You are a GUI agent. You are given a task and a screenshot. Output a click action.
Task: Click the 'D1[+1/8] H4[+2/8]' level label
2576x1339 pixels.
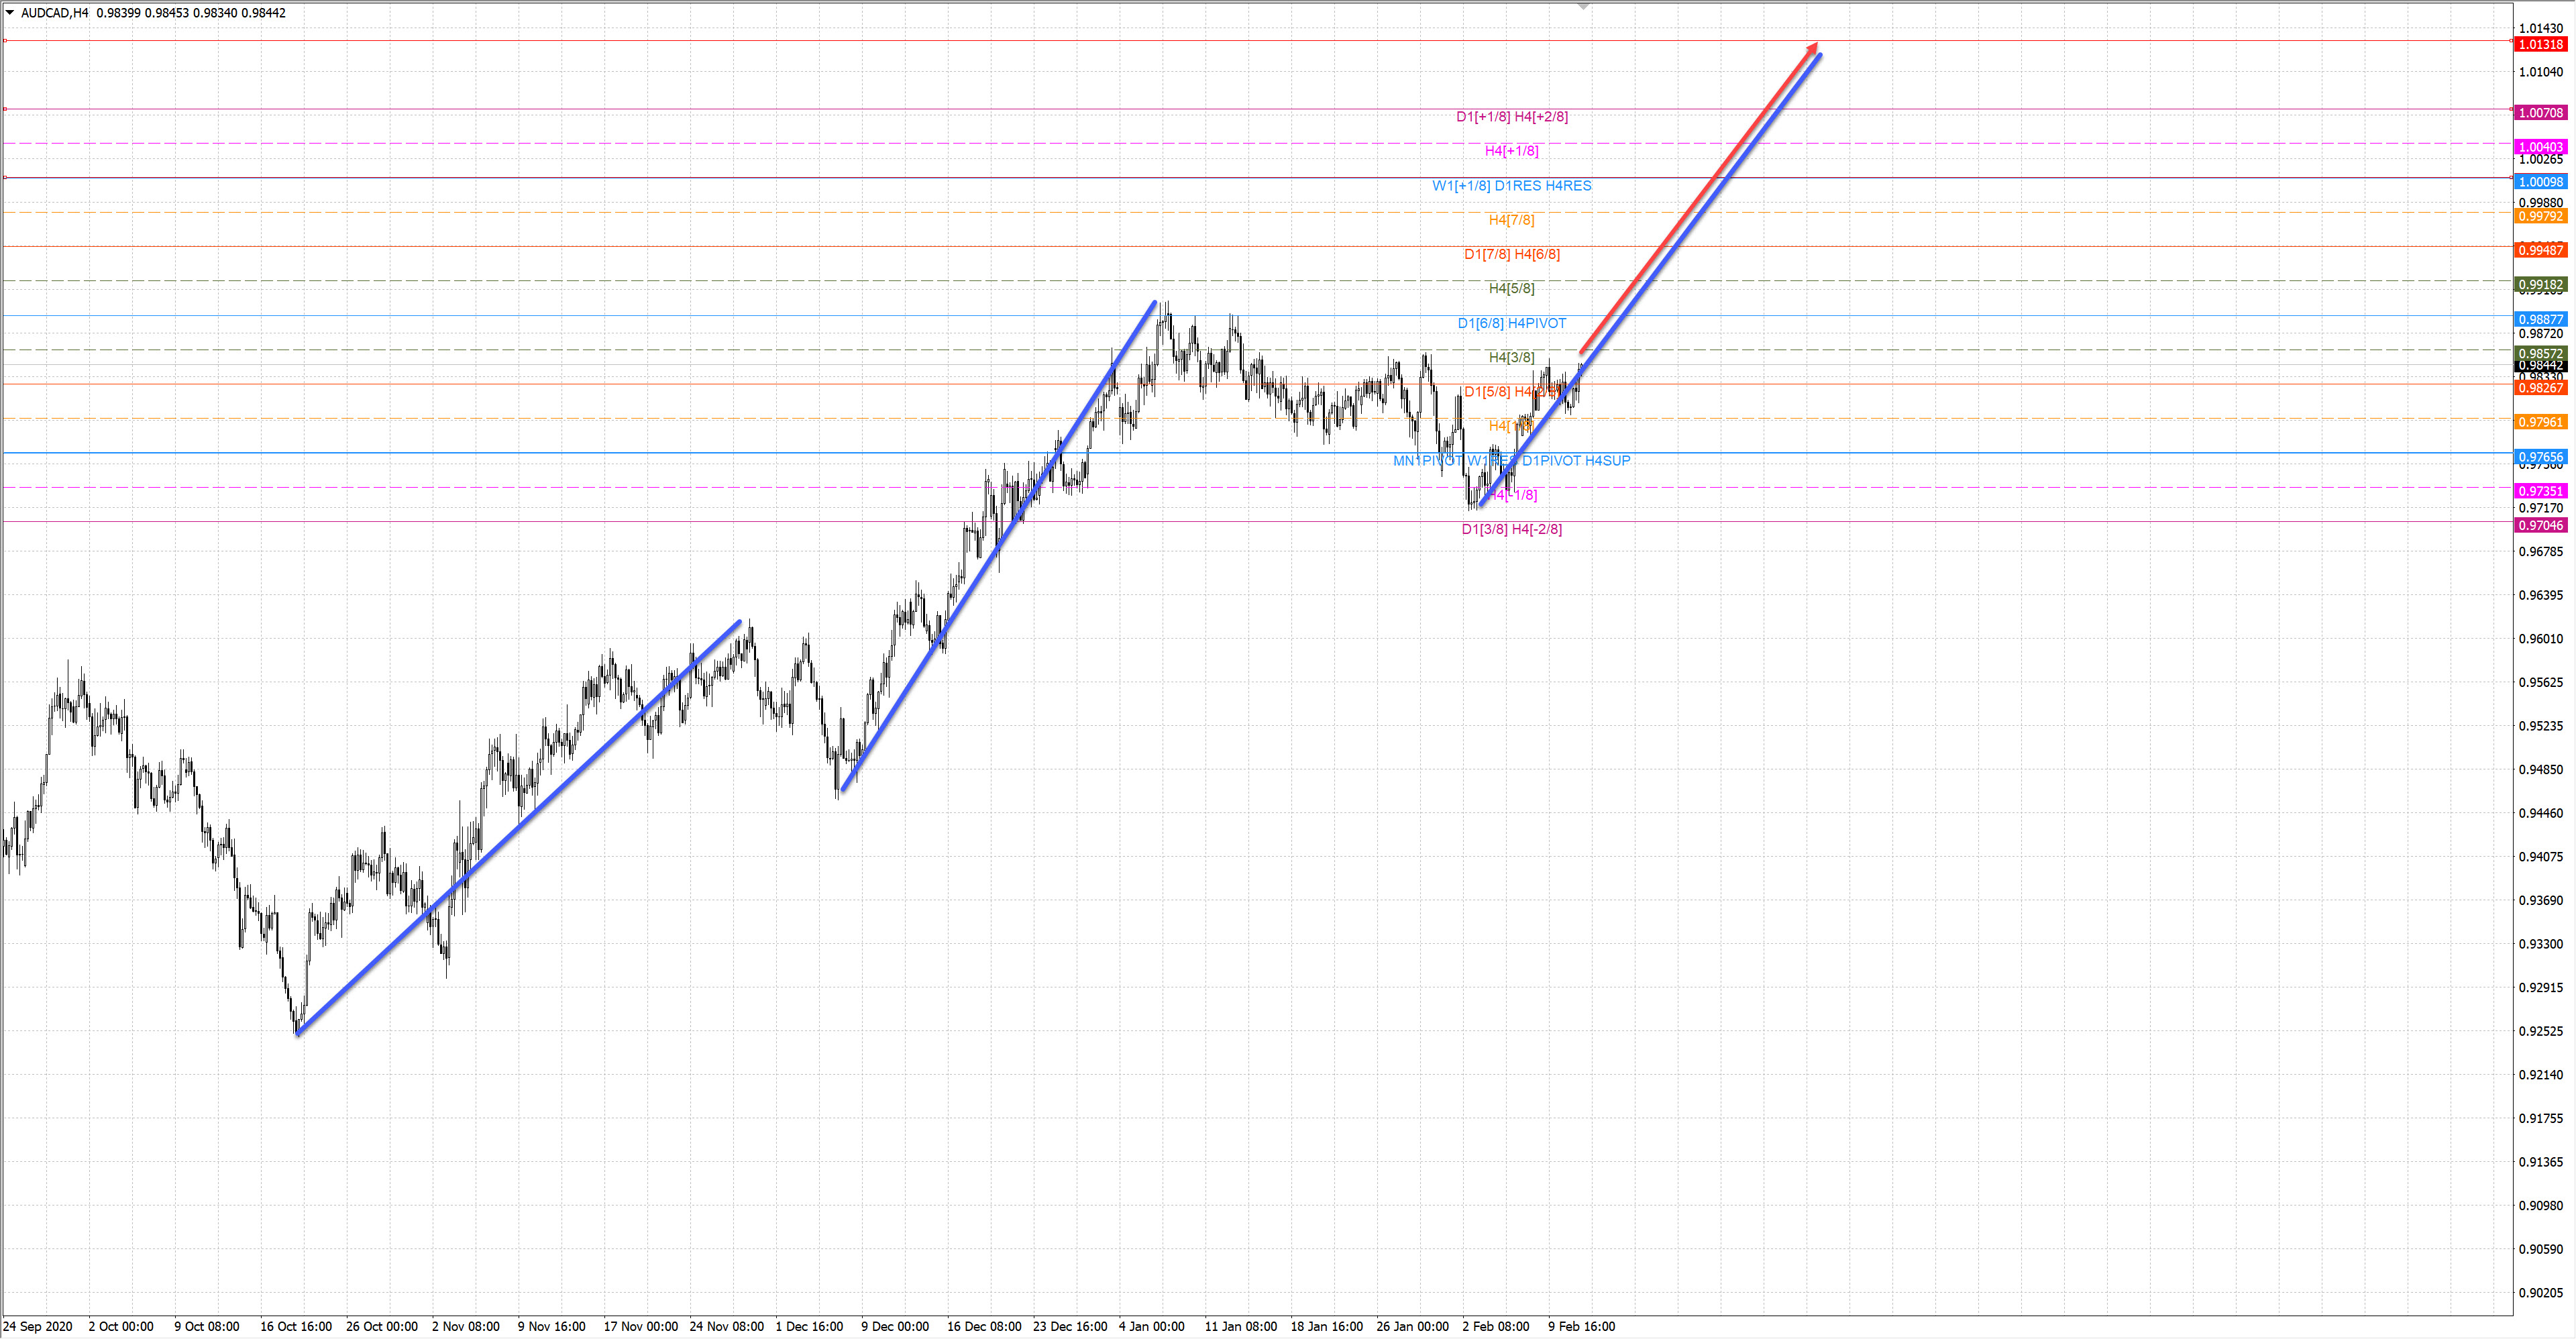(x=1511, y=117)
